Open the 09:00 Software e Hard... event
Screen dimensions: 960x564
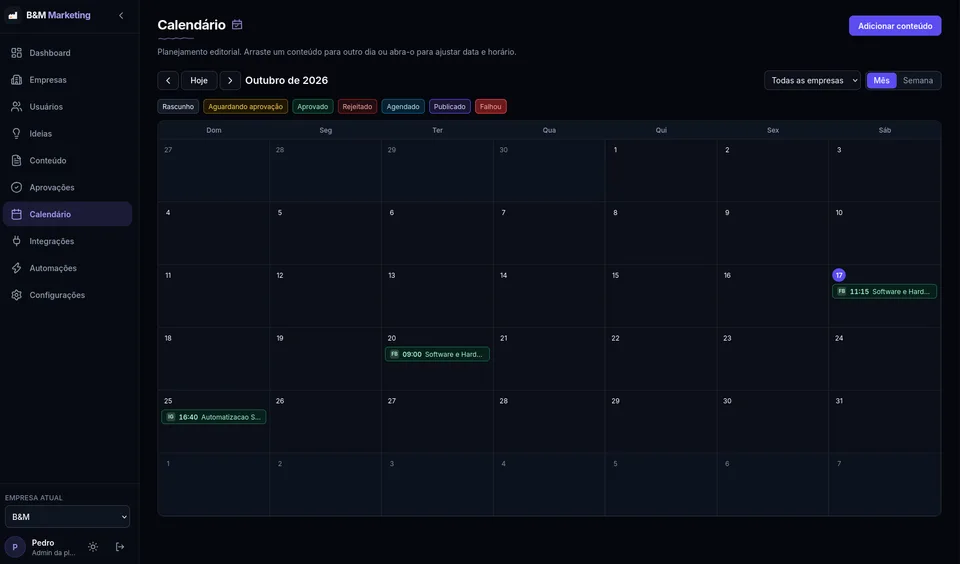point(437,354)
